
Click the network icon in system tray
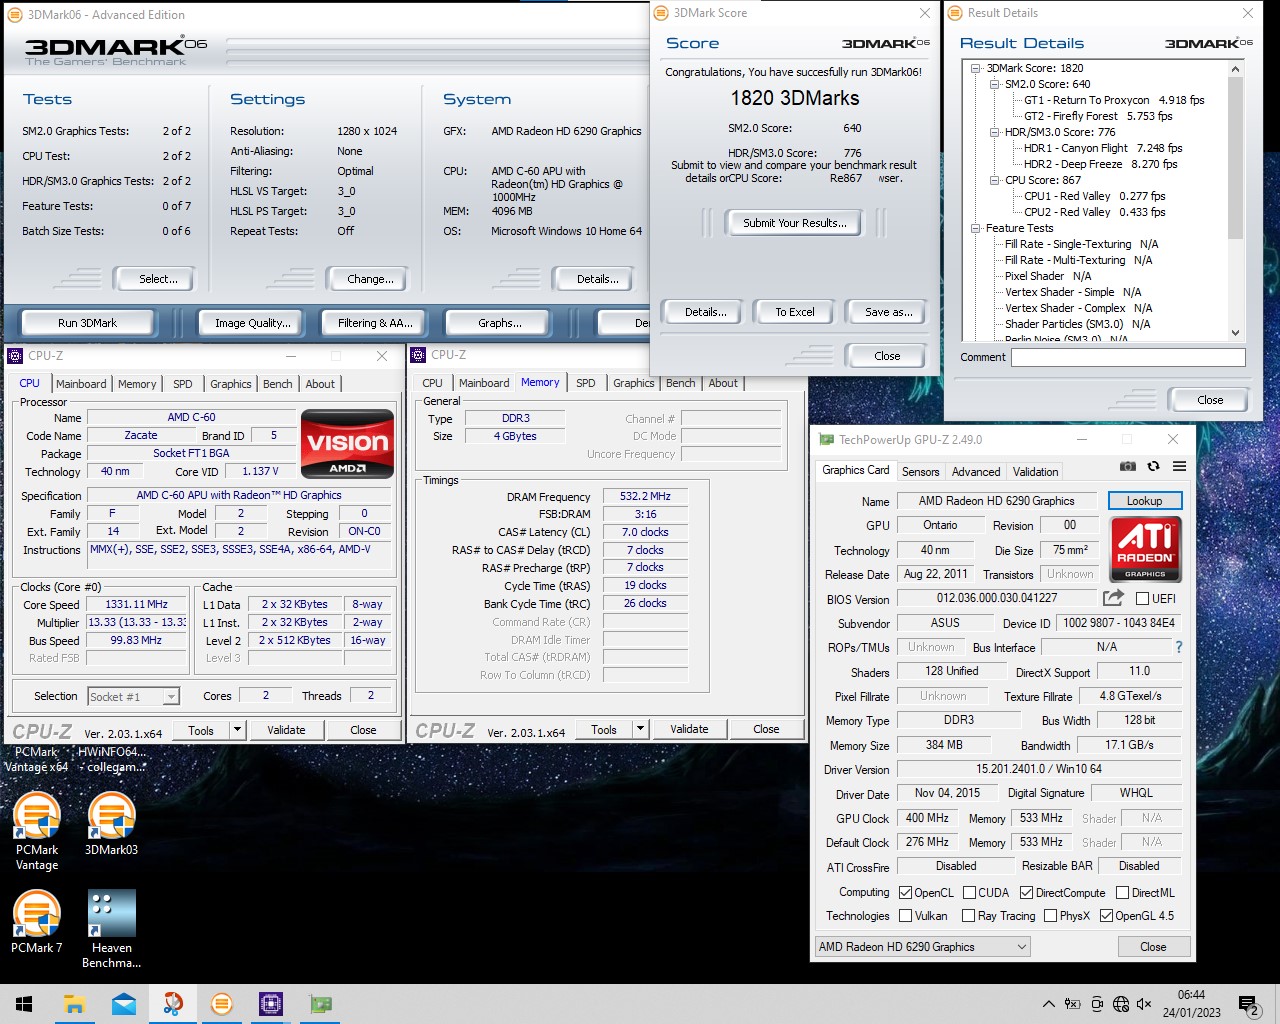[1121, 1004]
